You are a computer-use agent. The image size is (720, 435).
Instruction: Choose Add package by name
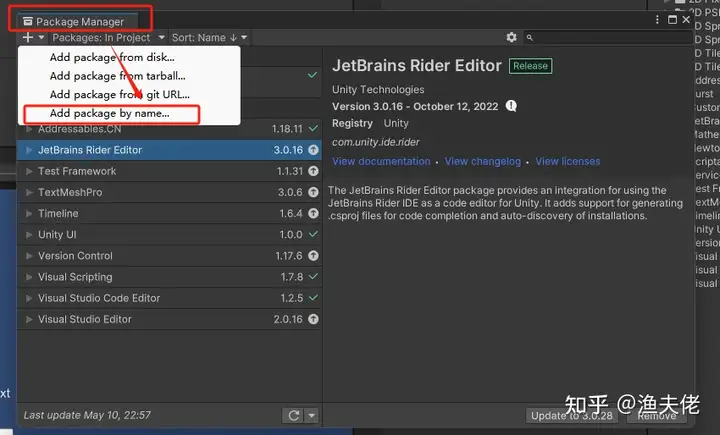click(129, 113)
